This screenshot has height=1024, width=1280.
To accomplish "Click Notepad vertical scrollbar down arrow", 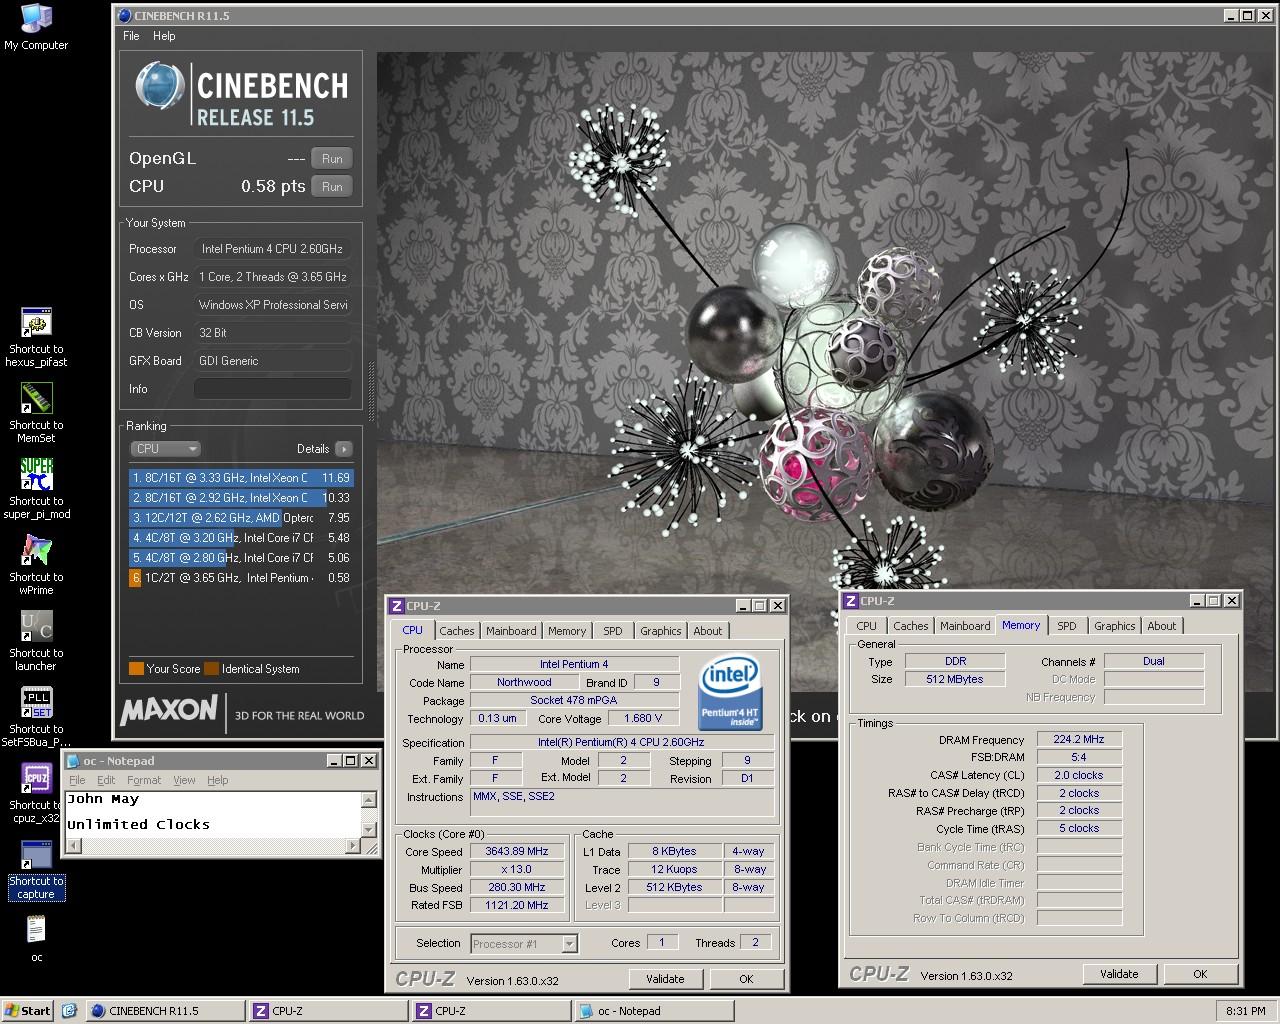I will point(369,829).
